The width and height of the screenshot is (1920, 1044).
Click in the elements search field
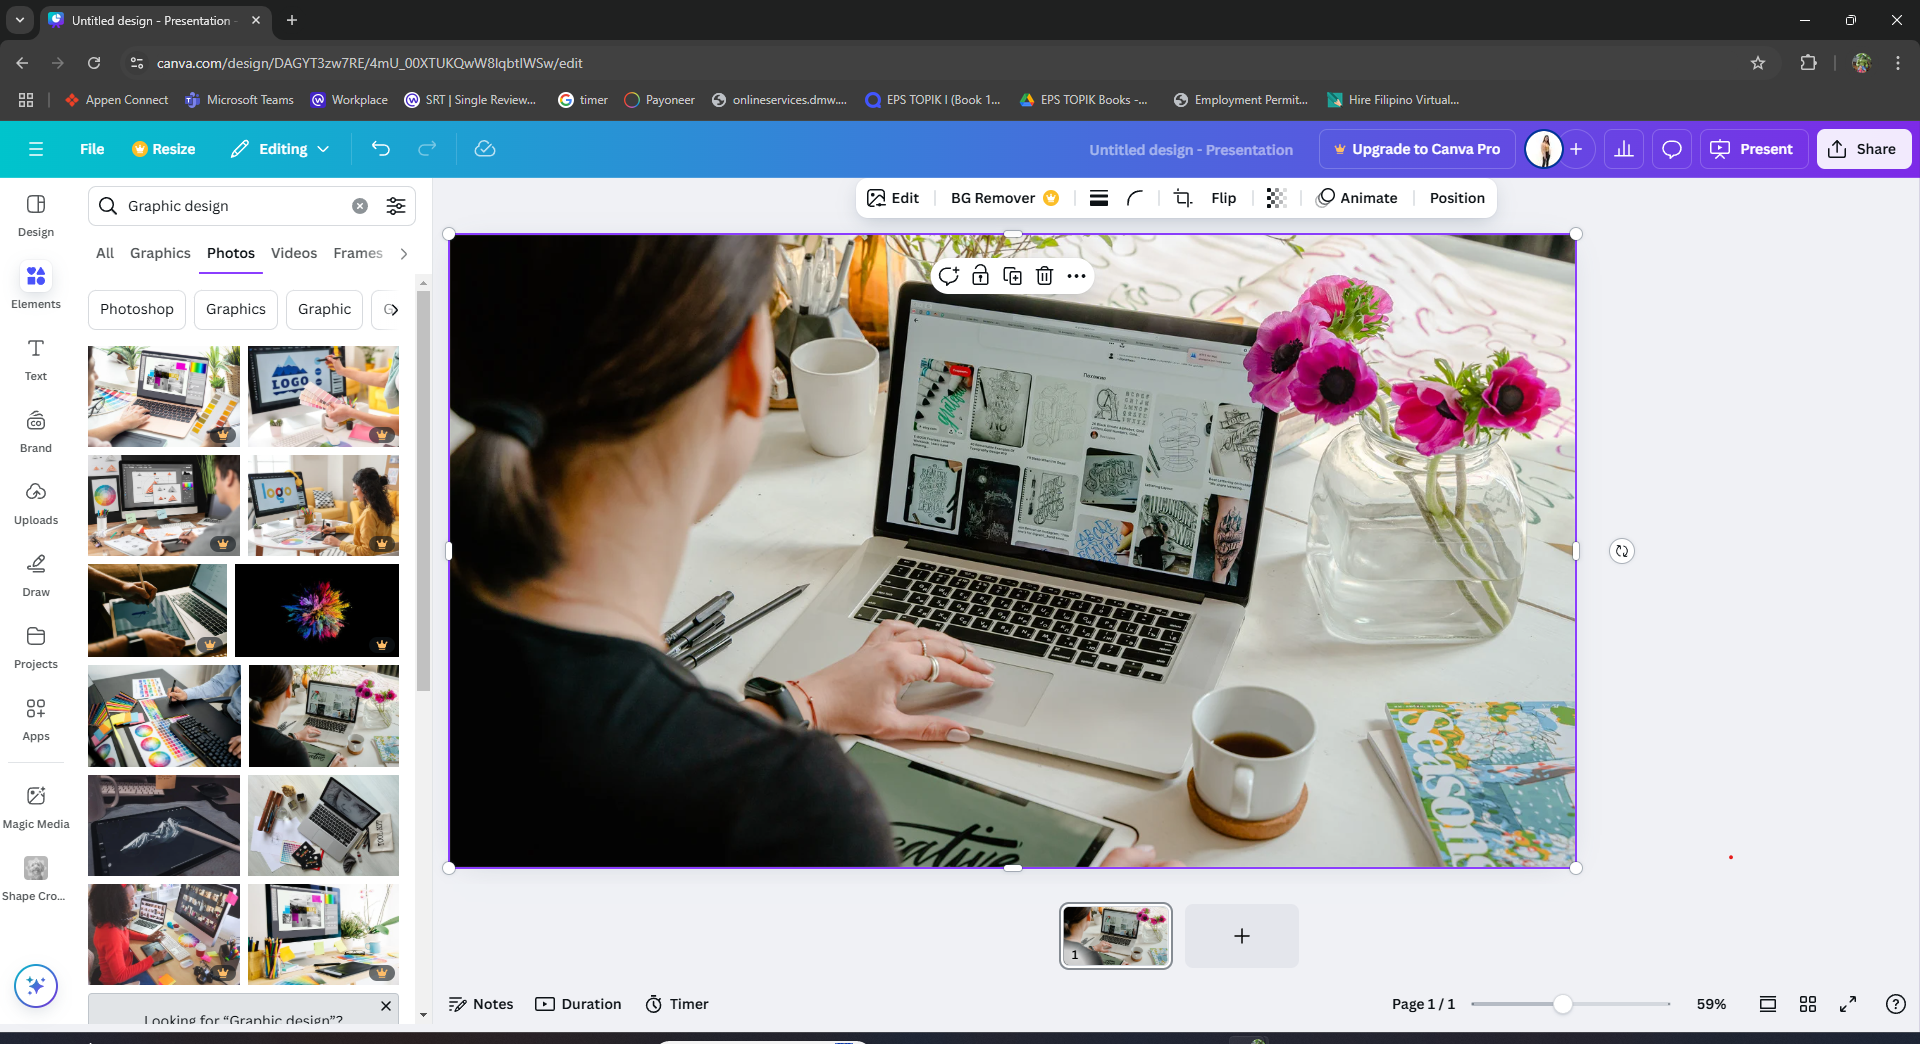click(x=236, y=206)
